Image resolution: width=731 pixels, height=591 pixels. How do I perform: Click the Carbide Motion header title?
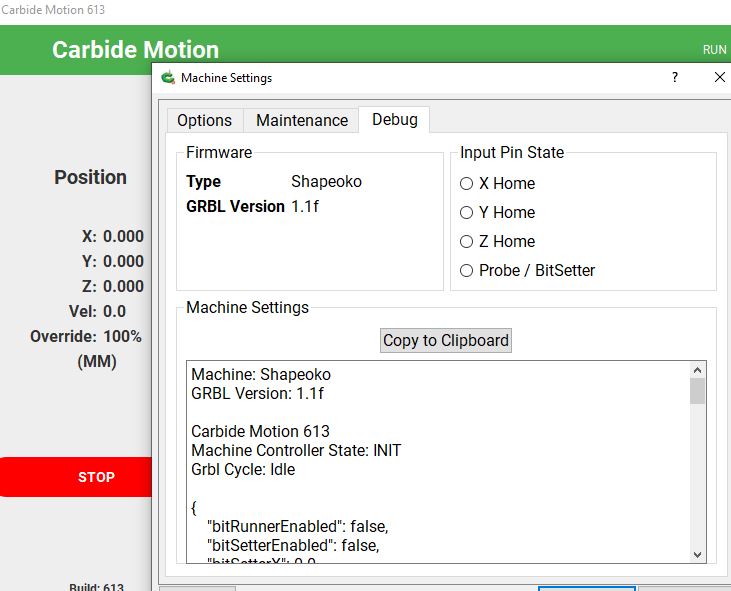(135, 49)
